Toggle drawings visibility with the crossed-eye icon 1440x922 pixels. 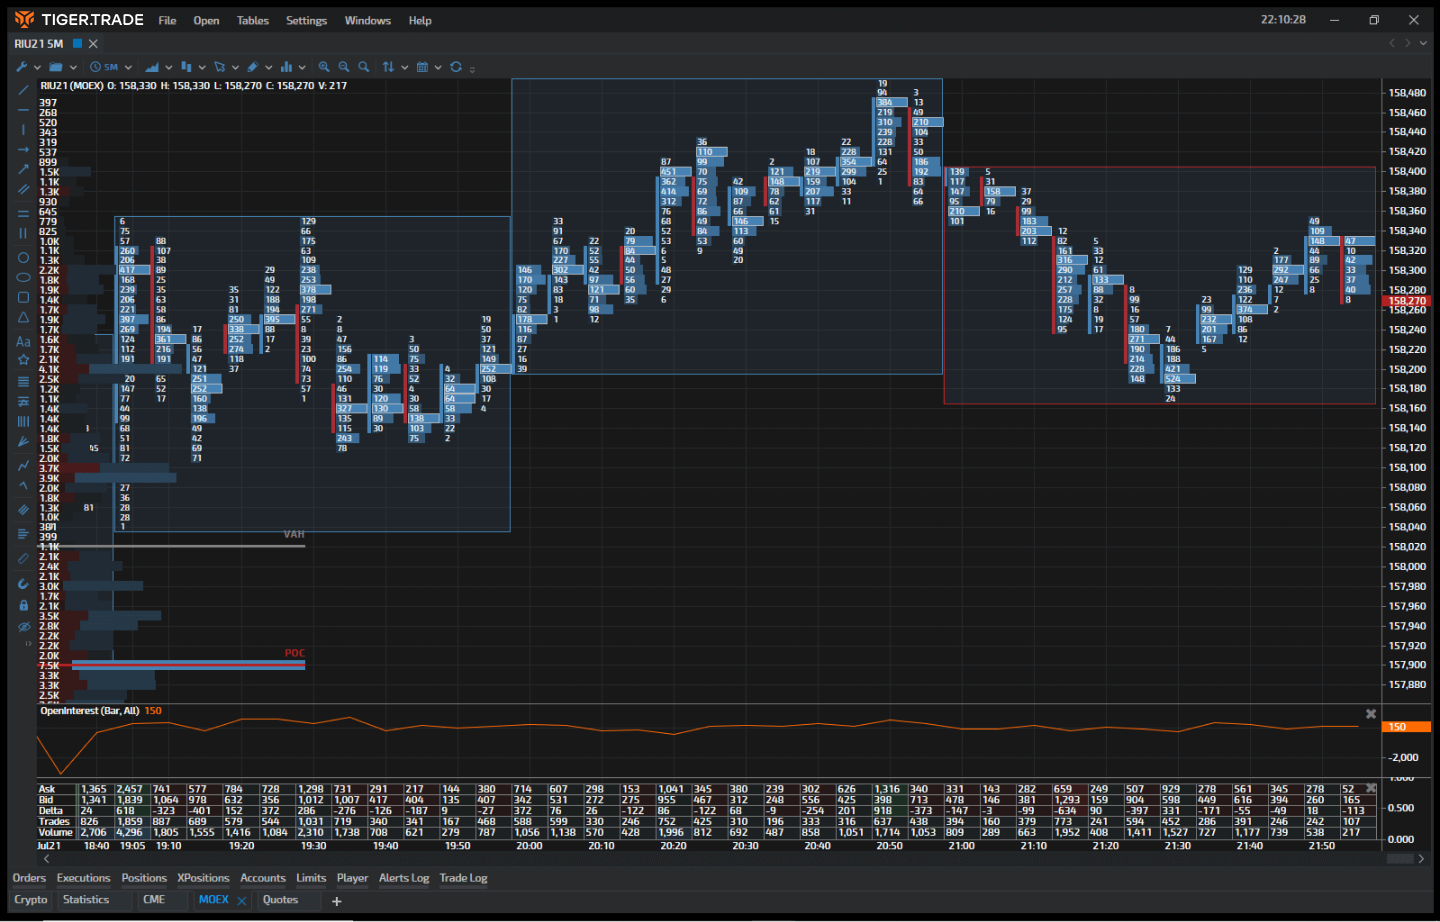pyautogui.click(x=22, y=626)
